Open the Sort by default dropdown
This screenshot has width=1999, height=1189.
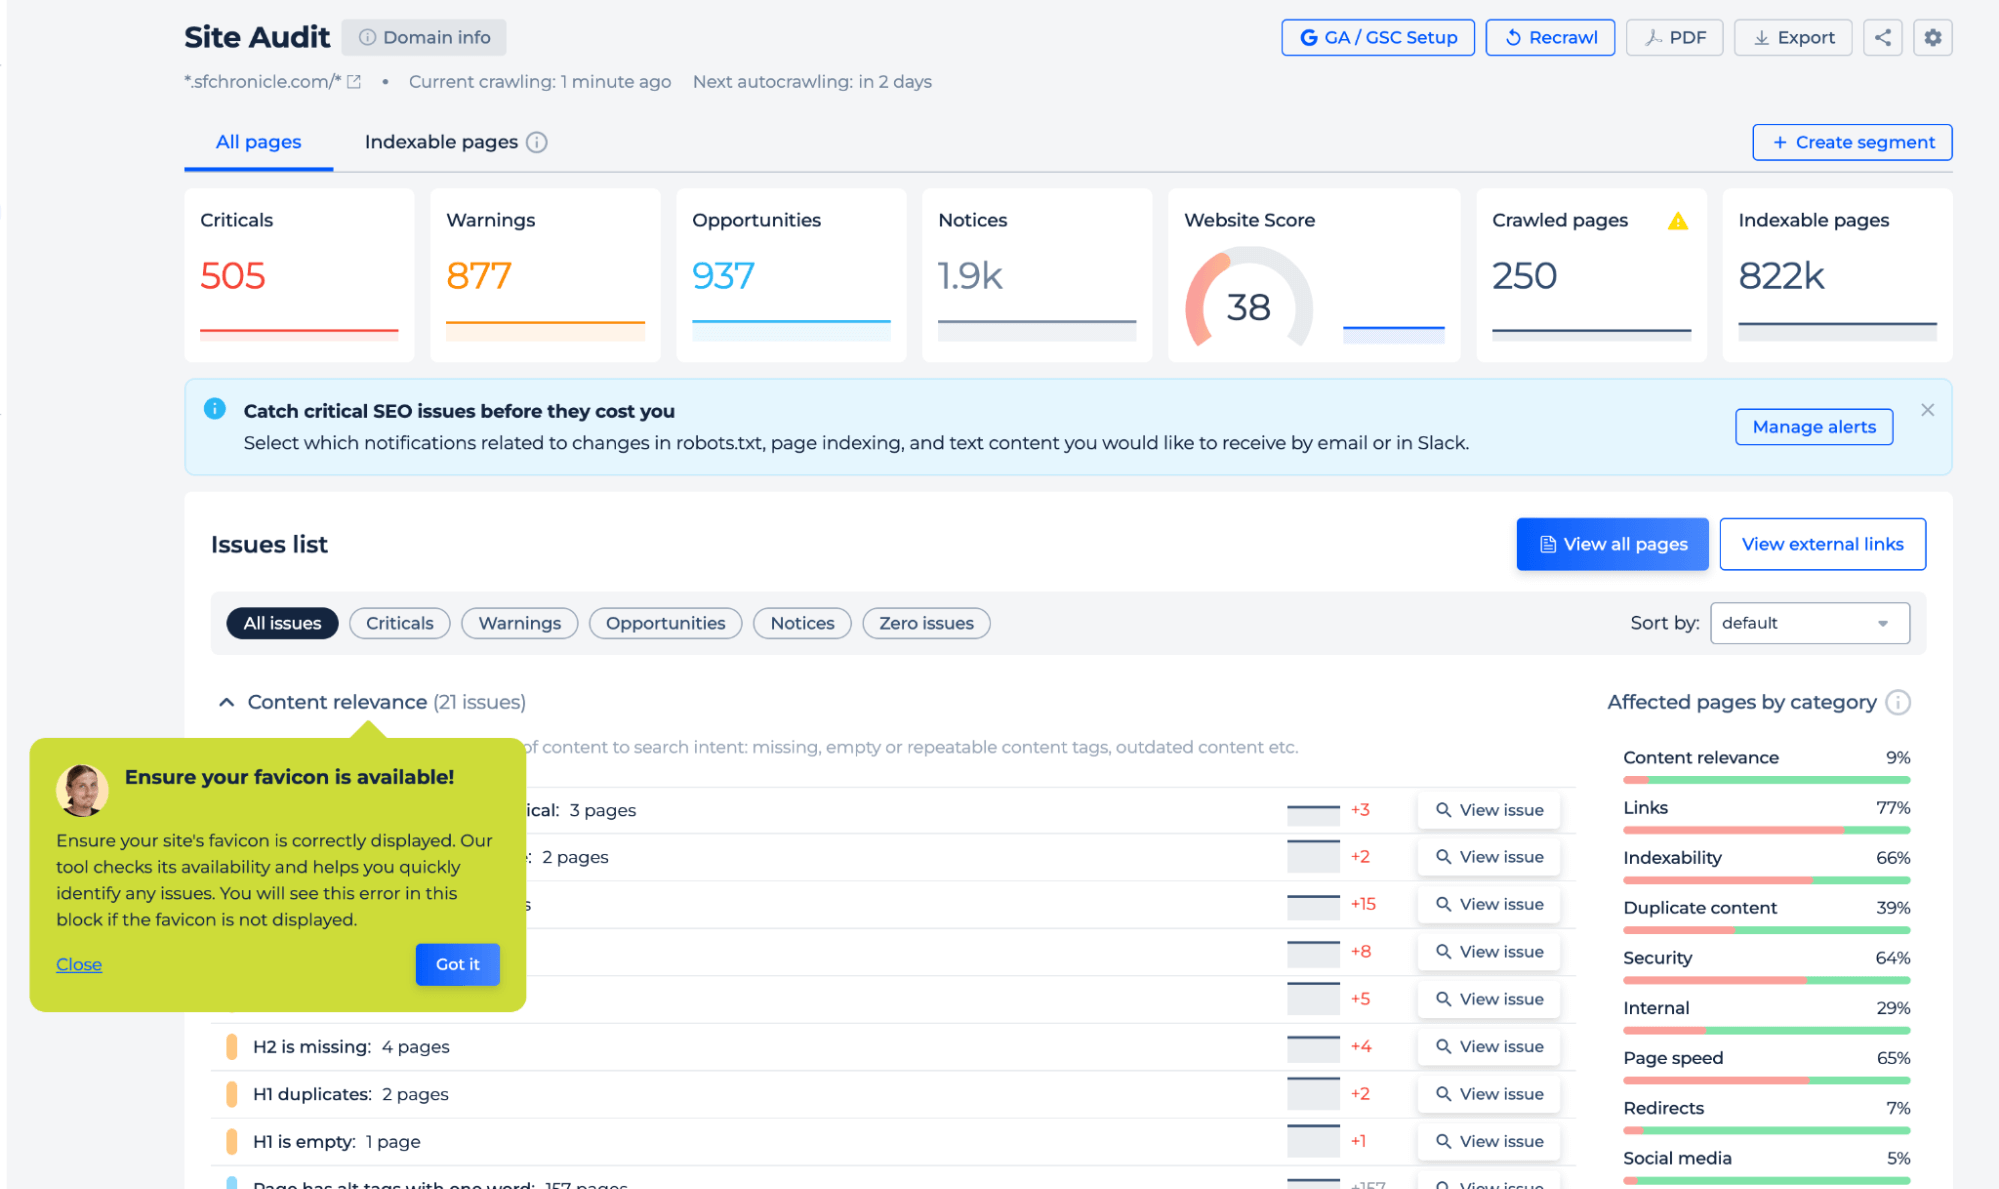pyautogui.click(x=1811, y=623)
